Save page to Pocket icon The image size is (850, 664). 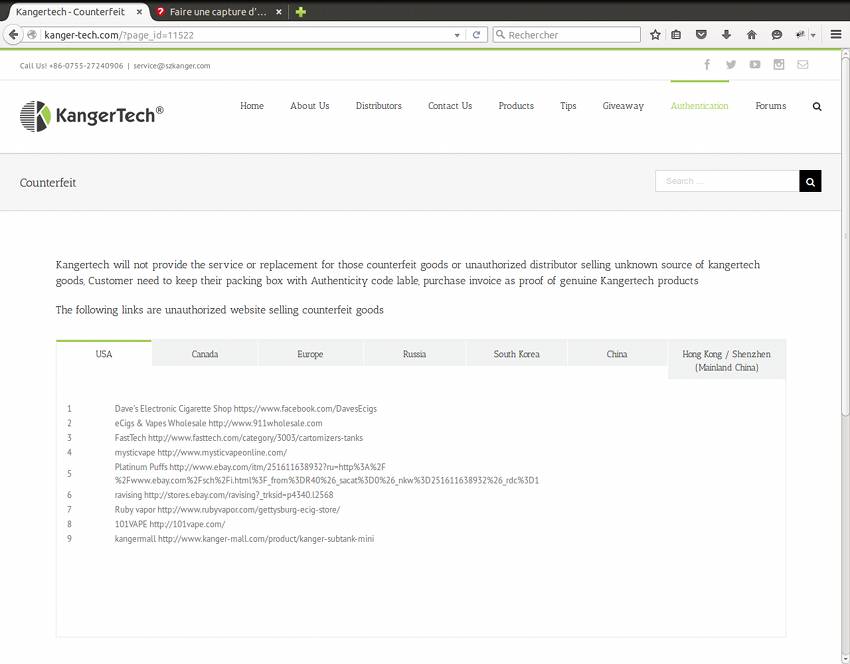click(701, 35)
